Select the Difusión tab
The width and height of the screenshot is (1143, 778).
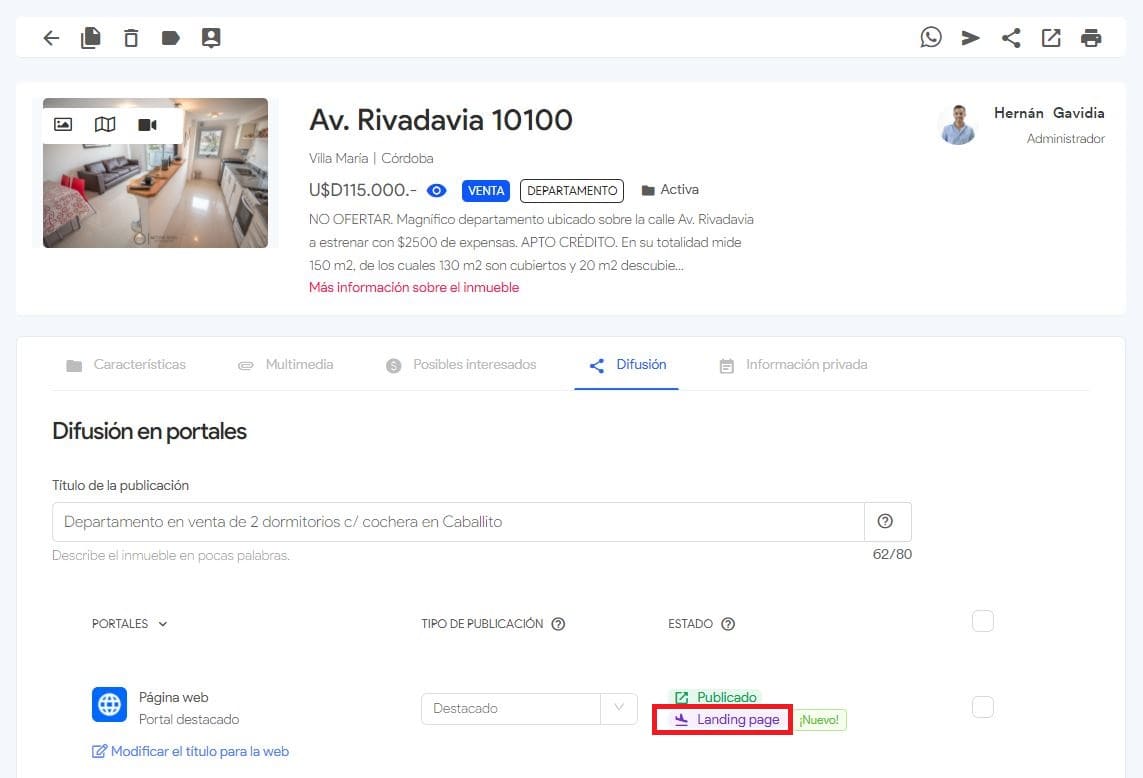(627, 365)
